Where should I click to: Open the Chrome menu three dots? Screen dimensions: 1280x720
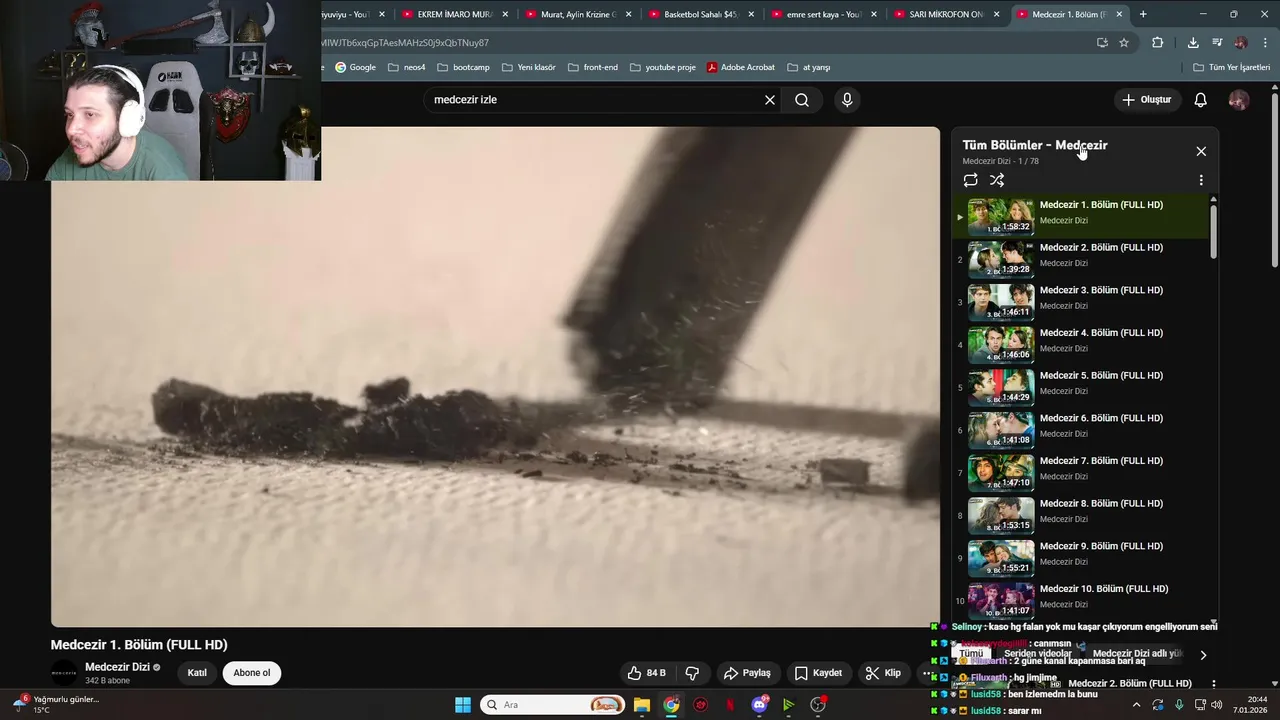pos(1266,43)
